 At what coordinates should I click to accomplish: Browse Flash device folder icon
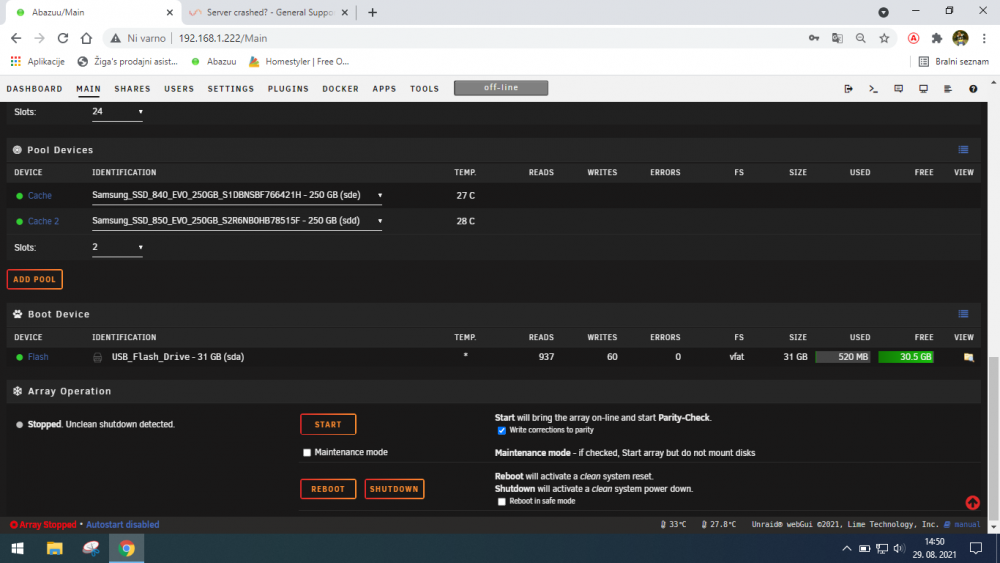[x=968, y=357]
